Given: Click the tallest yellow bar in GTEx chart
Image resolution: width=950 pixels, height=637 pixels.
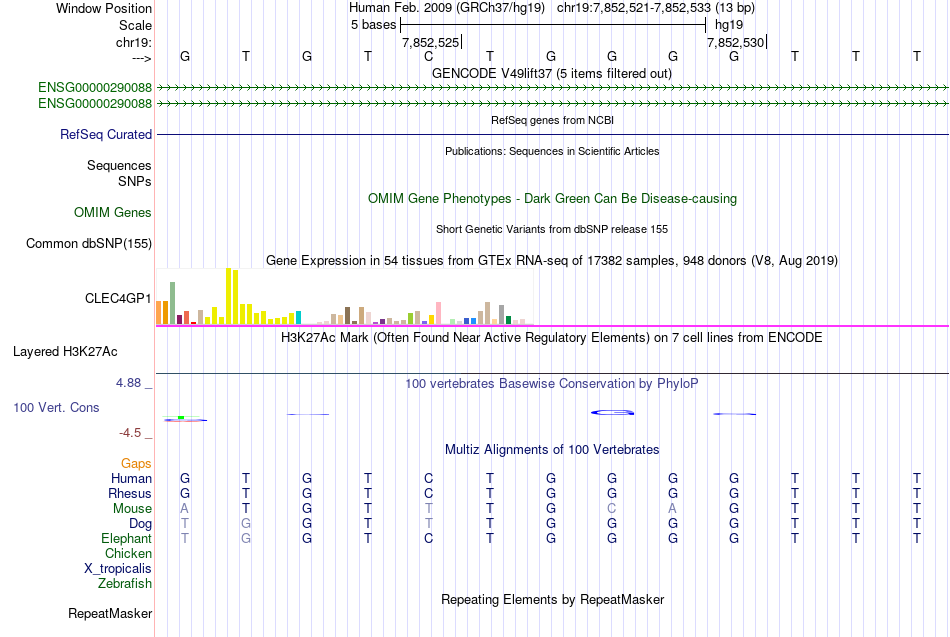Looking at the screenshot, I should pyautogui.click(x=228, y=296).
